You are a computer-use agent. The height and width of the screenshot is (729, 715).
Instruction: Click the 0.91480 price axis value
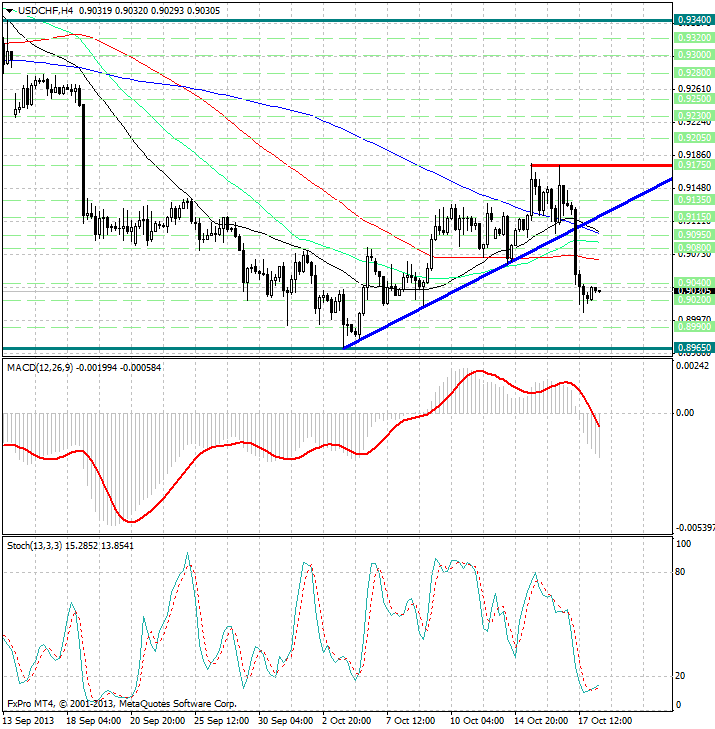pyautogui.click(x=695, y=187)
